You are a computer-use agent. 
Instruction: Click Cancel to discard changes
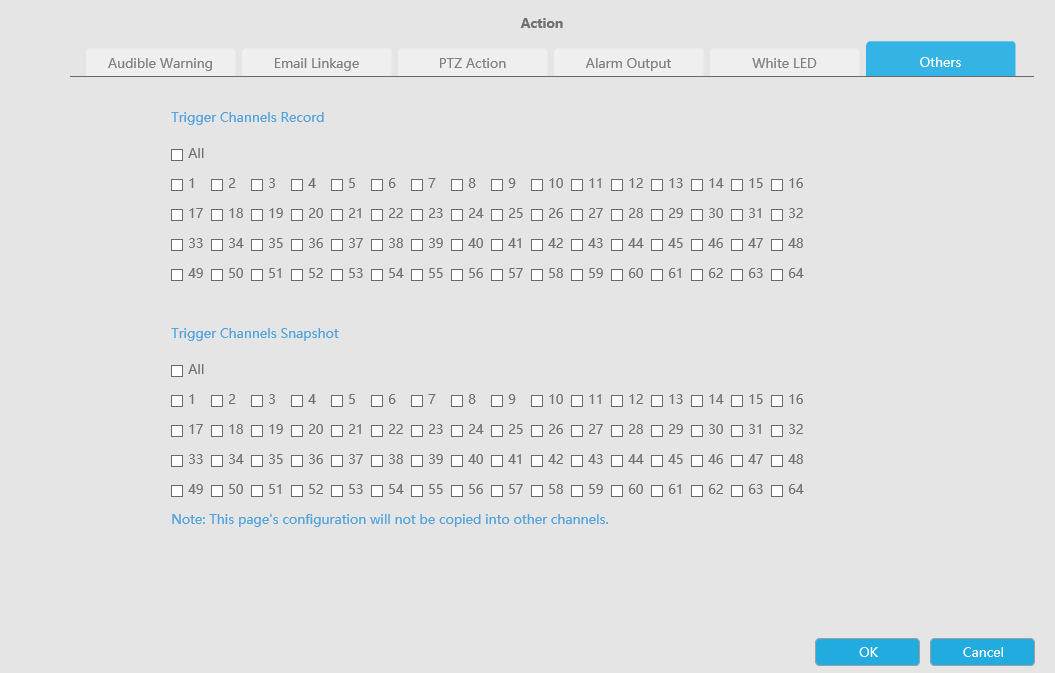tap(982, 652)
